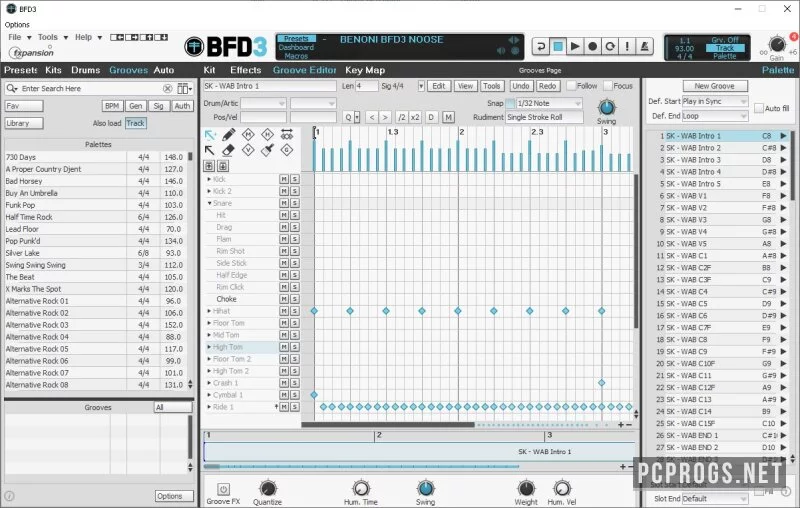The image size is (800, 508).
Task: Clear the search field with the X icon
Action: click(x=167, y=89)
